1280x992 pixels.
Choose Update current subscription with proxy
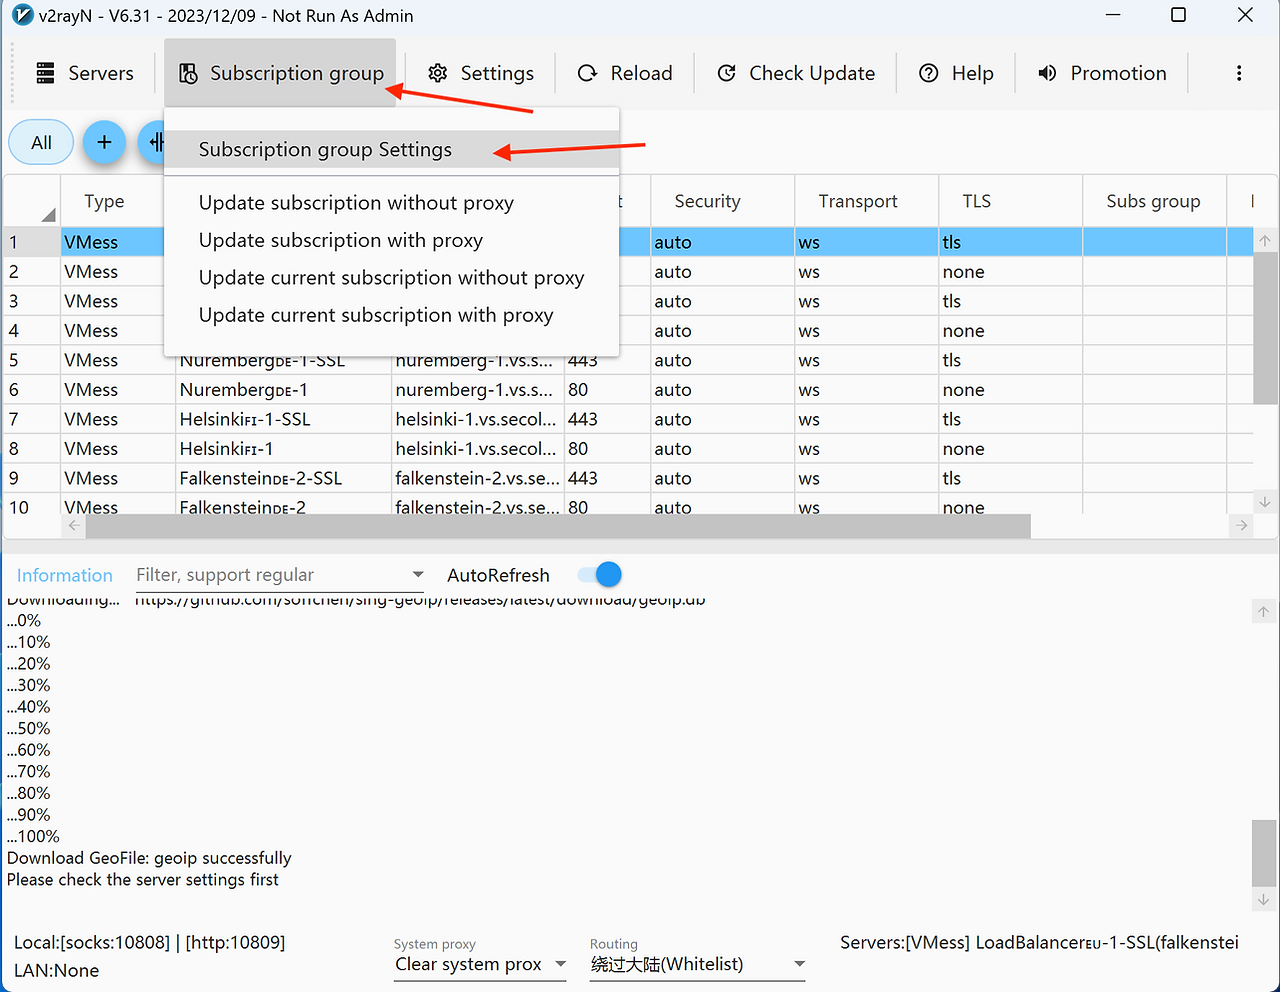click(x=392, y=315)
